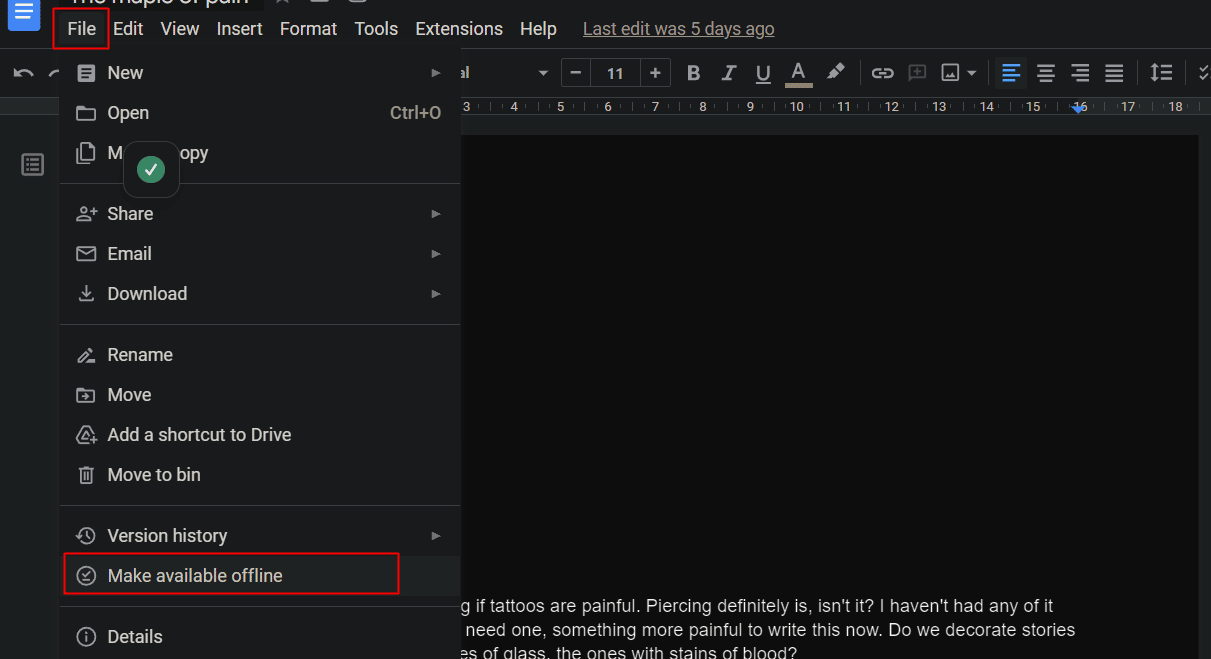Select Move to bin
The image size is (1211, 659).
pyautogui.click(x=260, y=475)
